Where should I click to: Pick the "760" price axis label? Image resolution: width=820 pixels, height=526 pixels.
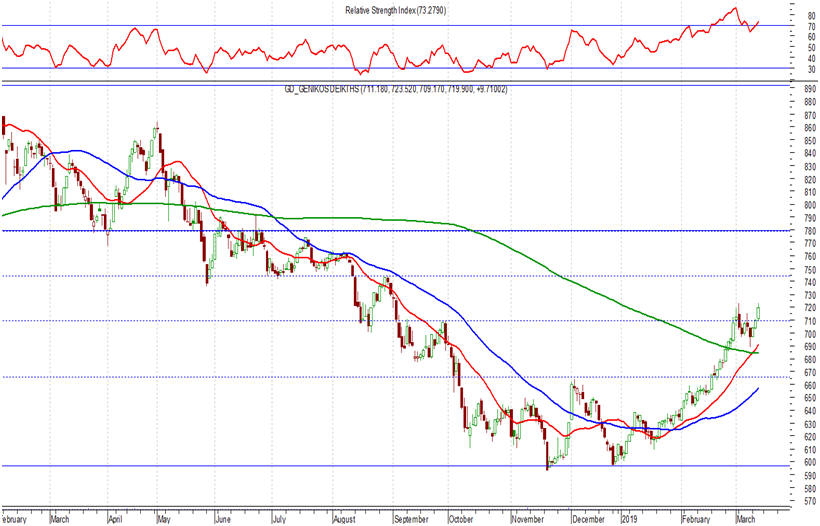click(x=810, y=256)
